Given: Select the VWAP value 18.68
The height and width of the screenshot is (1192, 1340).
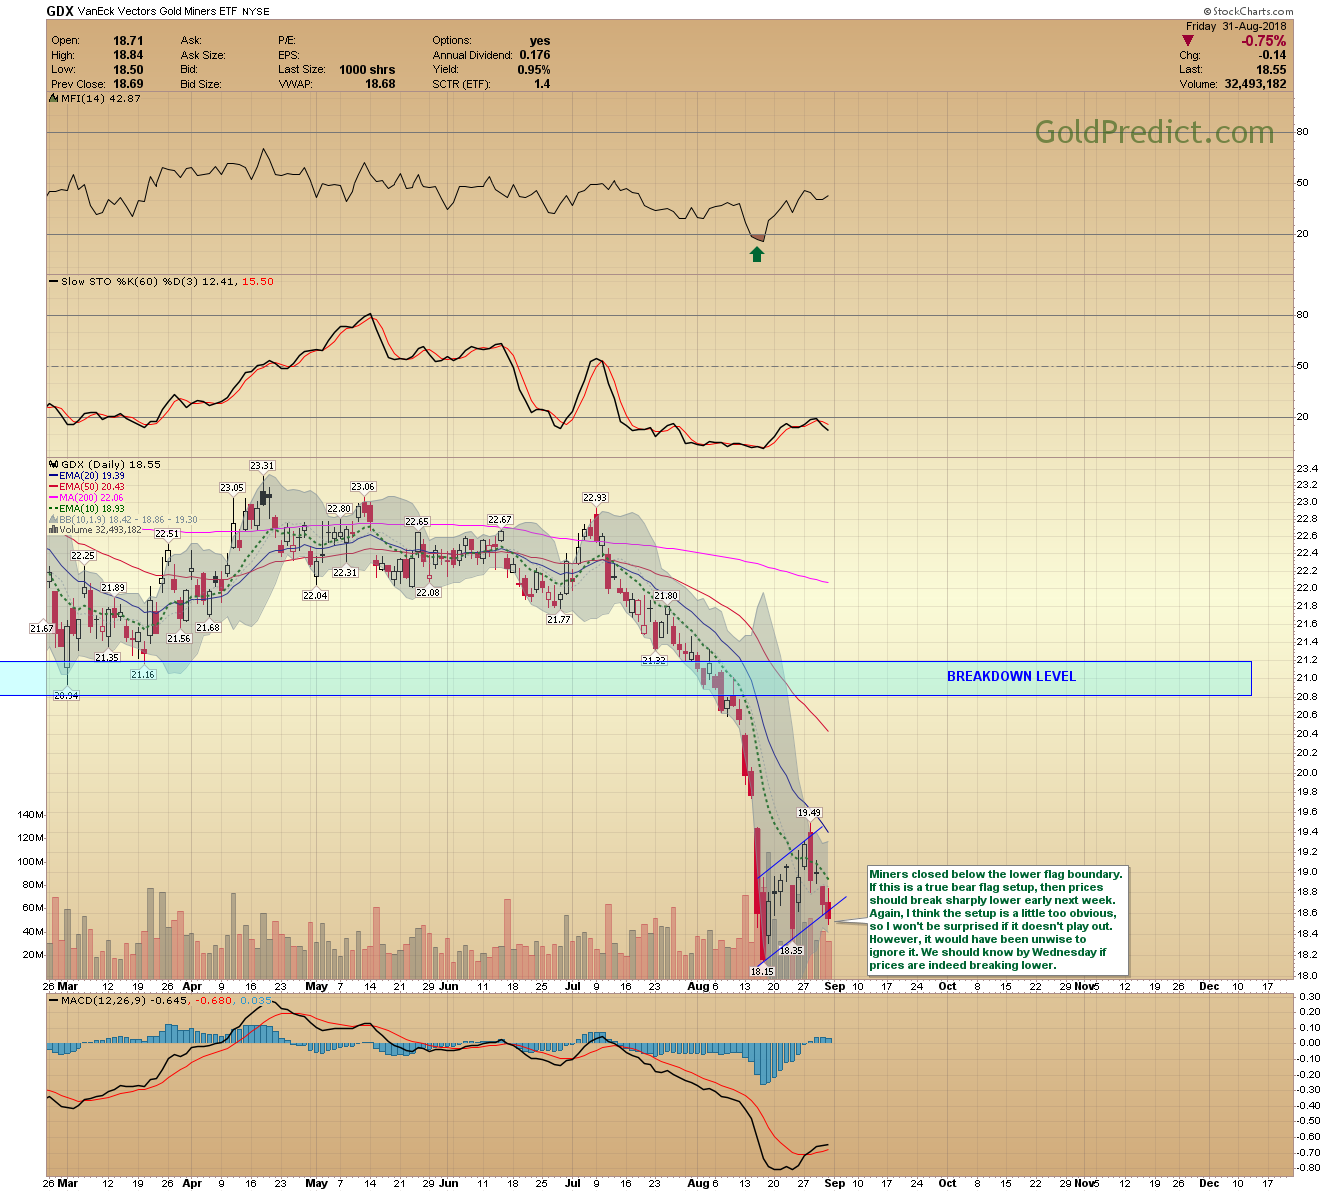Looking at the screenshot, I should point(380,84).
